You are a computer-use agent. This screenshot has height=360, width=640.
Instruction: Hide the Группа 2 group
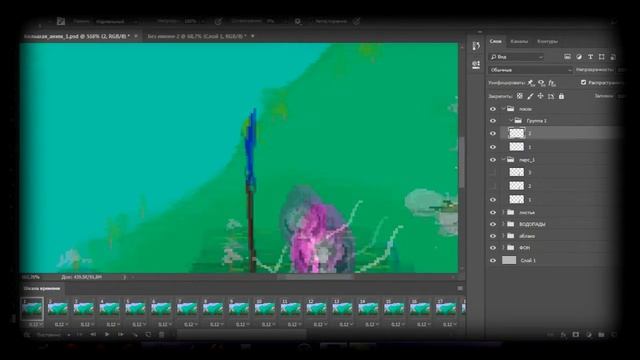(x=493, y=121)
